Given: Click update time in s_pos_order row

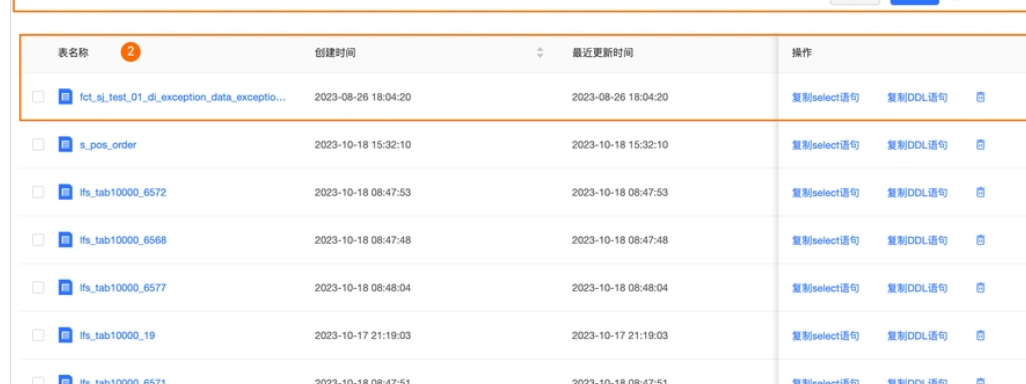Looking at the screenshot, I should click(620, 145).
